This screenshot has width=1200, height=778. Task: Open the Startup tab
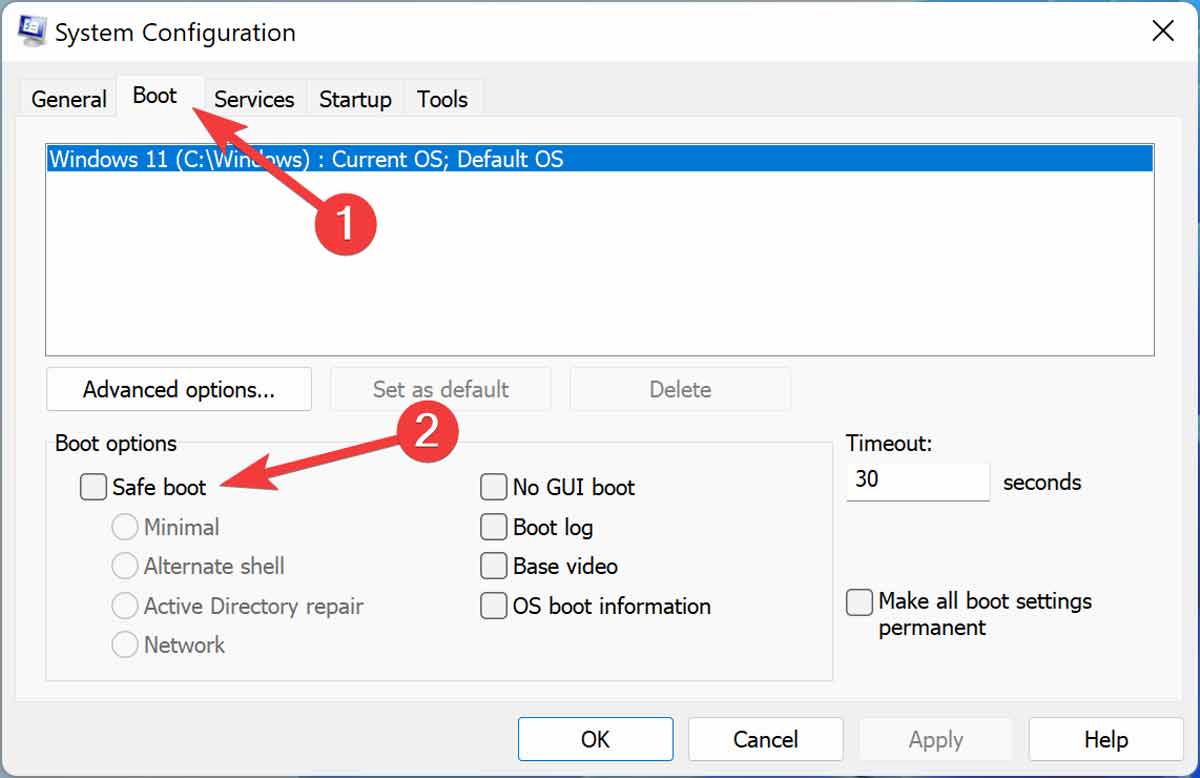click(355, 98)
